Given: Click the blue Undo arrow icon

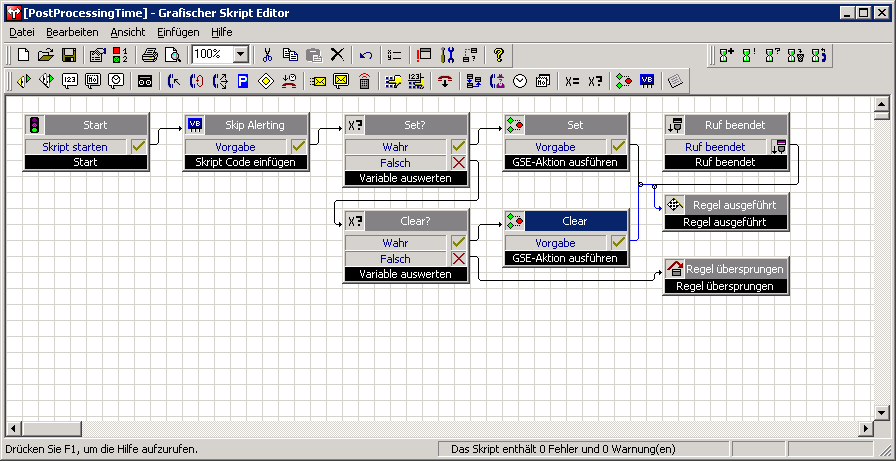Looking at the screenshot, I should (x=366, y=55).
